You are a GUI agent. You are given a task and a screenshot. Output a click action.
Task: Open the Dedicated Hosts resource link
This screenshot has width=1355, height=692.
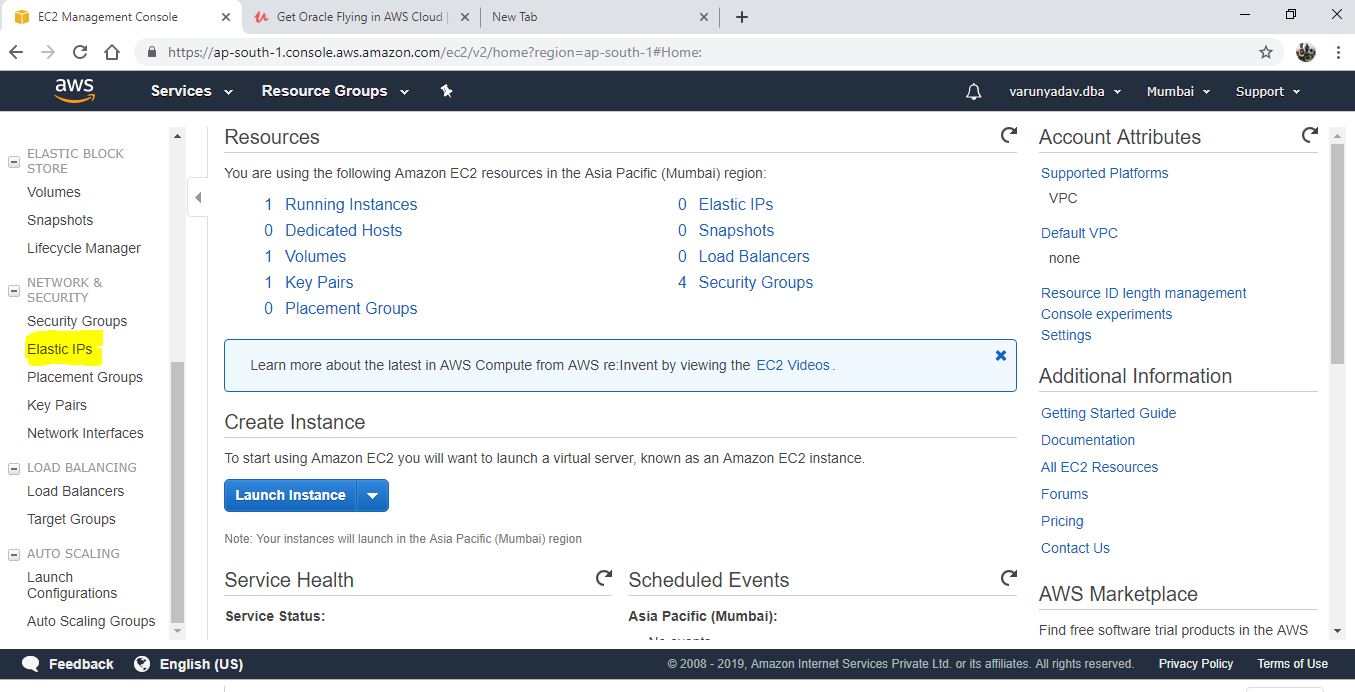pos(343,230)
